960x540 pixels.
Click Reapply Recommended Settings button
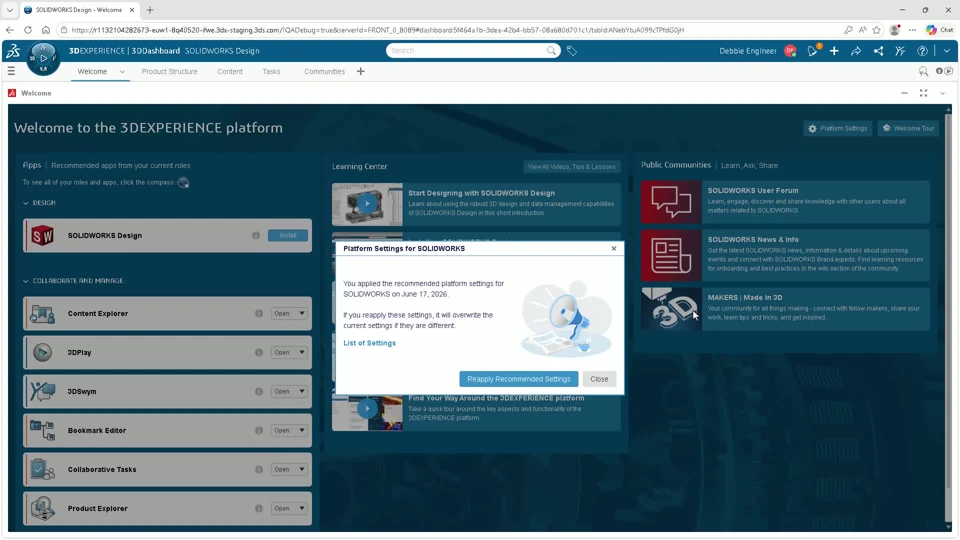[x=519, y=379]
